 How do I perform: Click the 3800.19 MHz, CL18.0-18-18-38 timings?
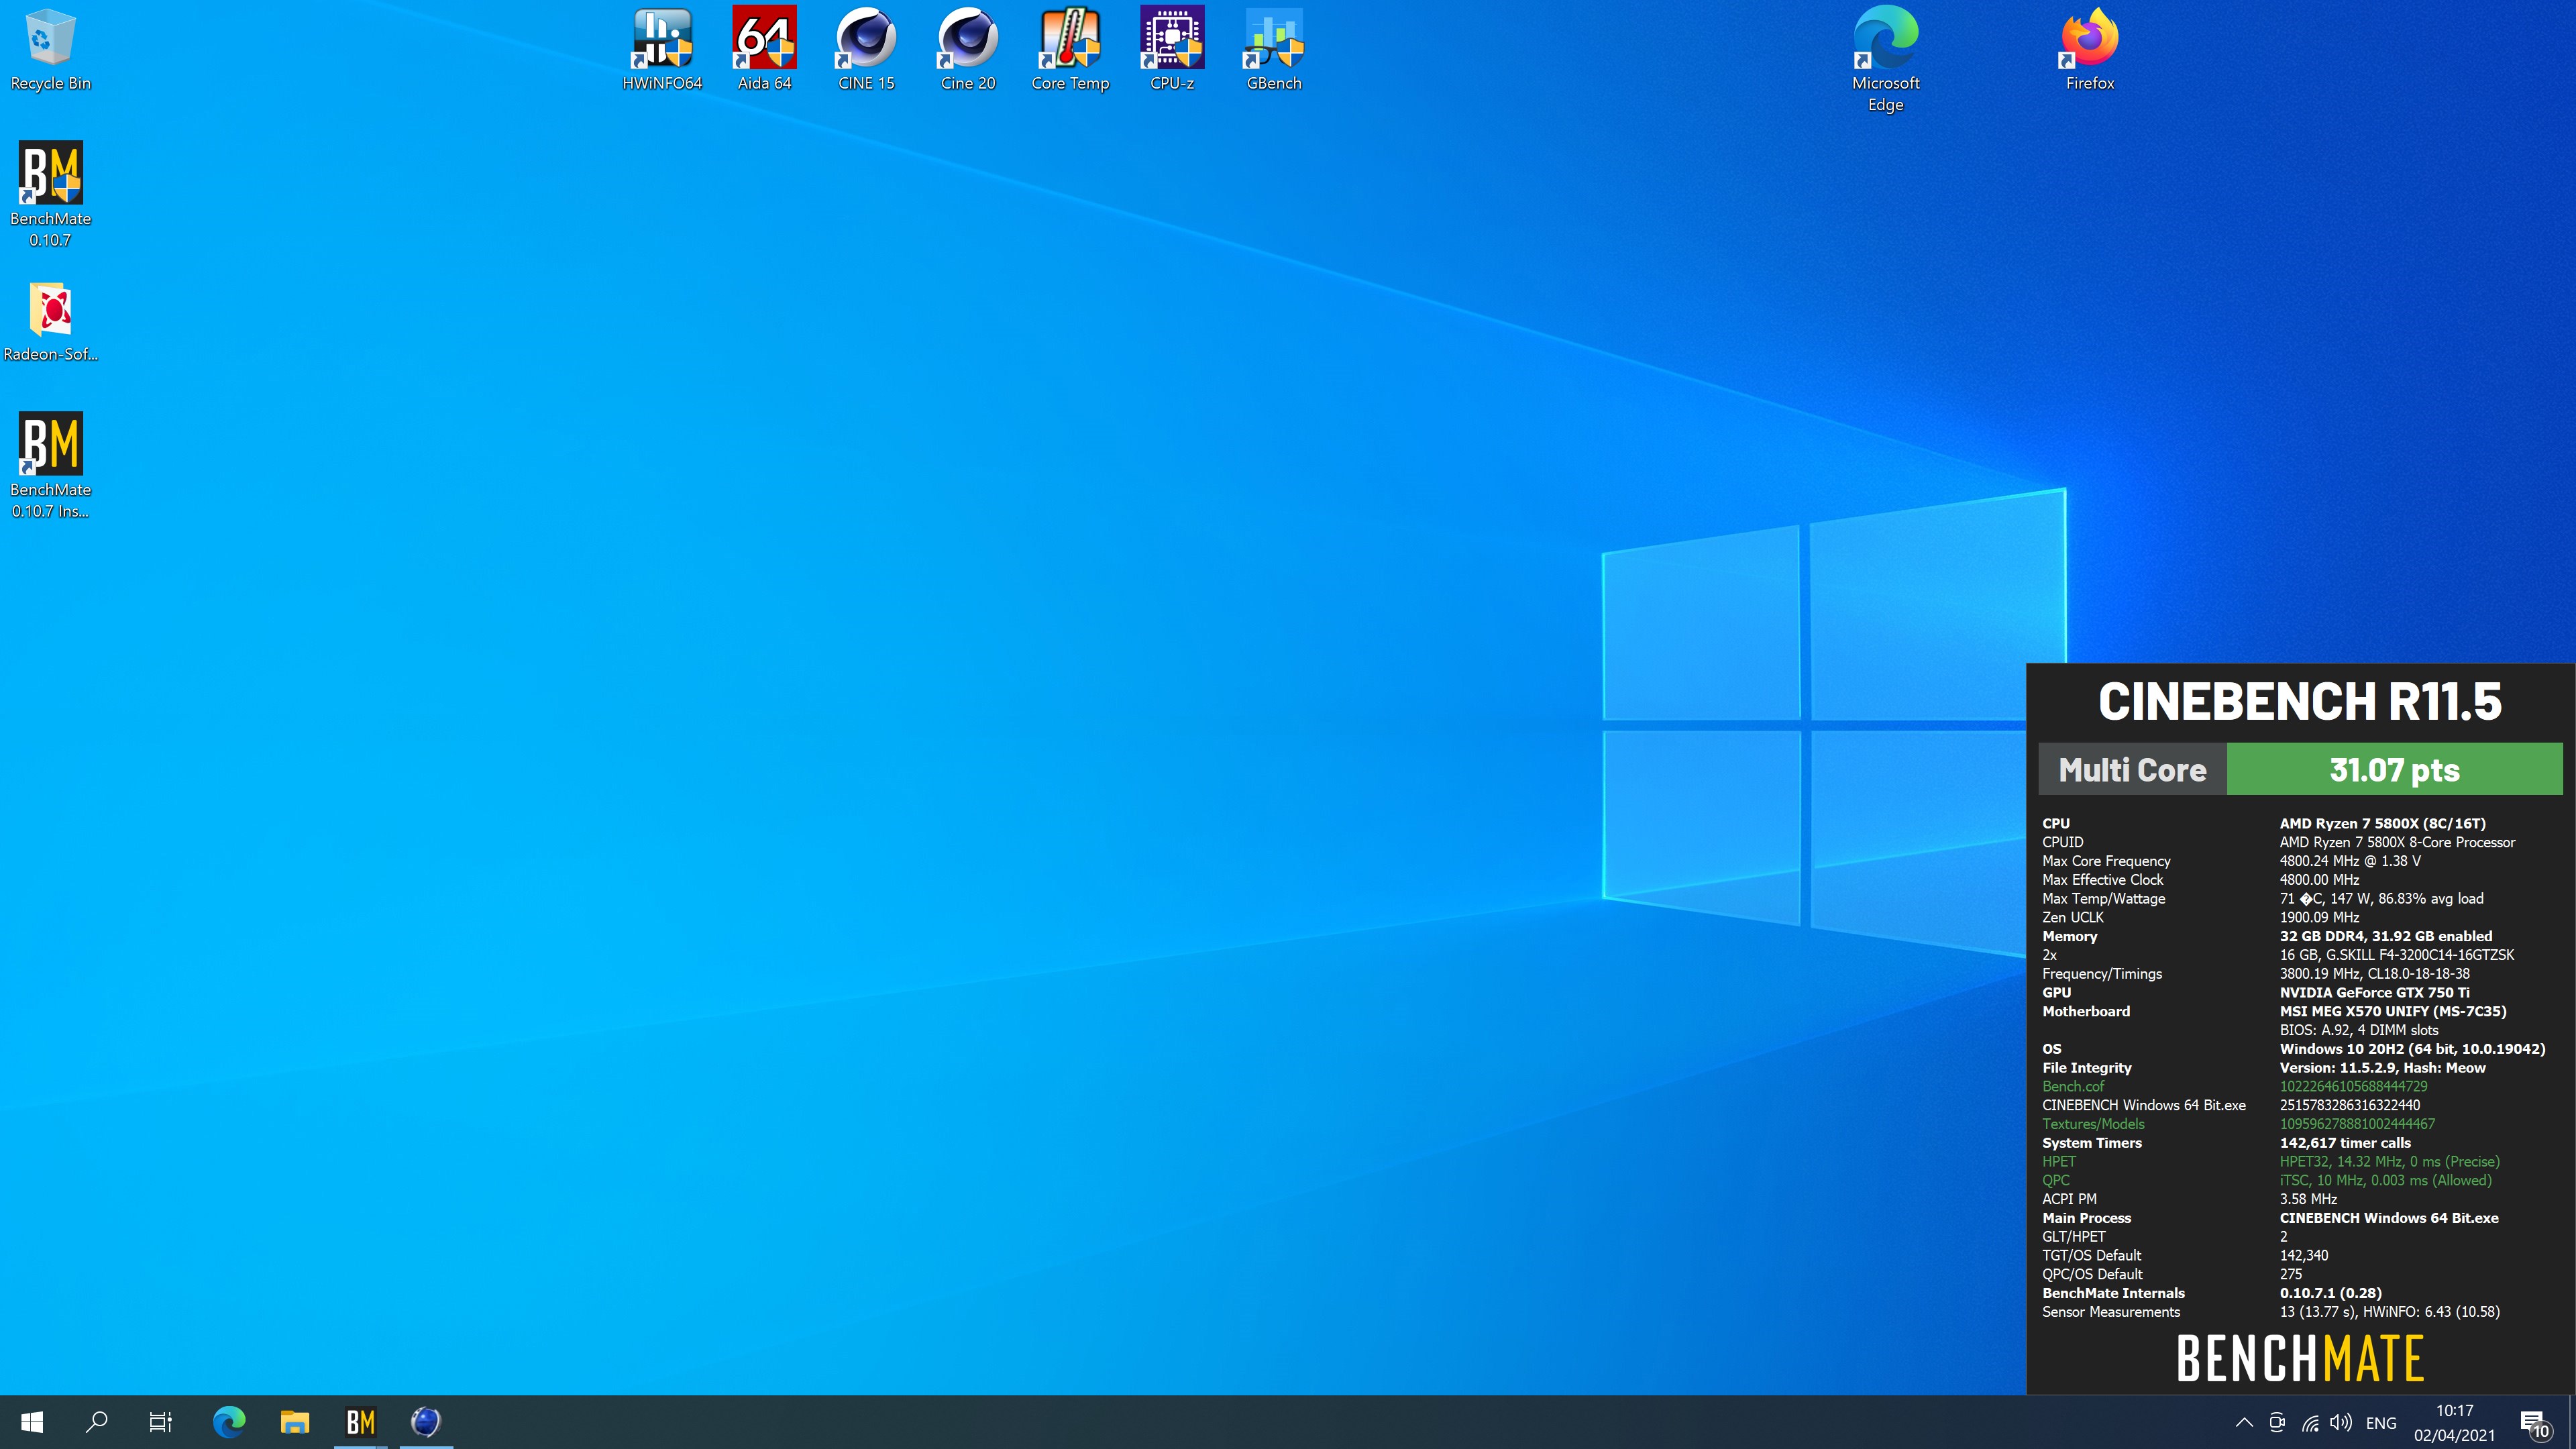pyautogui.click(x=2374, y=974)
